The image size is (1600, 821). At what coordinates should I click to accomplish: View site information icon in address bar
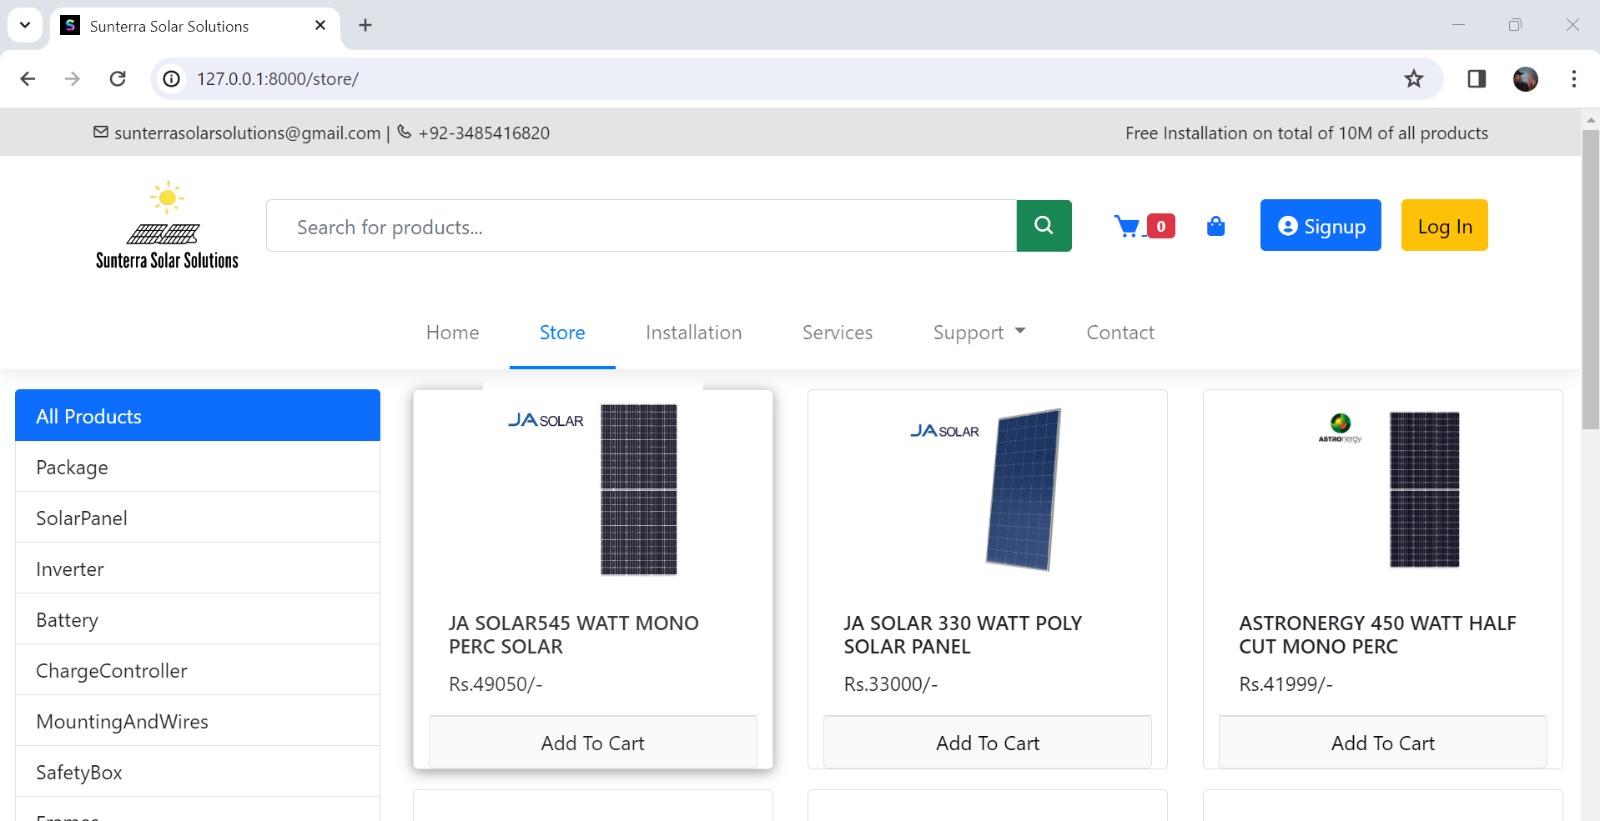coord(172,79)
